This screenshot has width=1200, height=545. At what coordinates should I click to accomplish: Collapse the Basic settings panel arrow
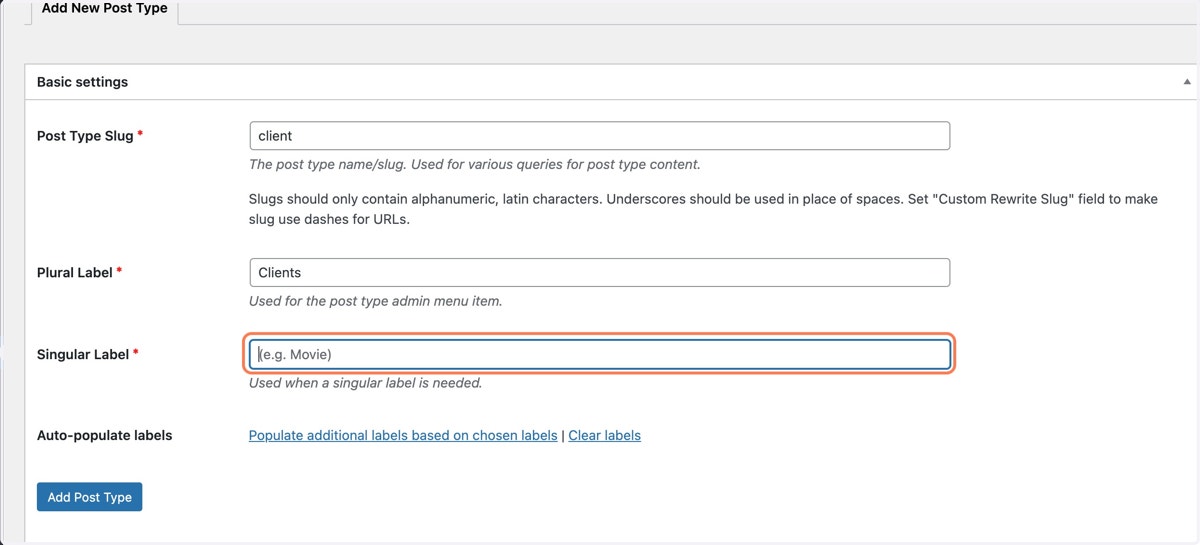(x=1187, y=82)
